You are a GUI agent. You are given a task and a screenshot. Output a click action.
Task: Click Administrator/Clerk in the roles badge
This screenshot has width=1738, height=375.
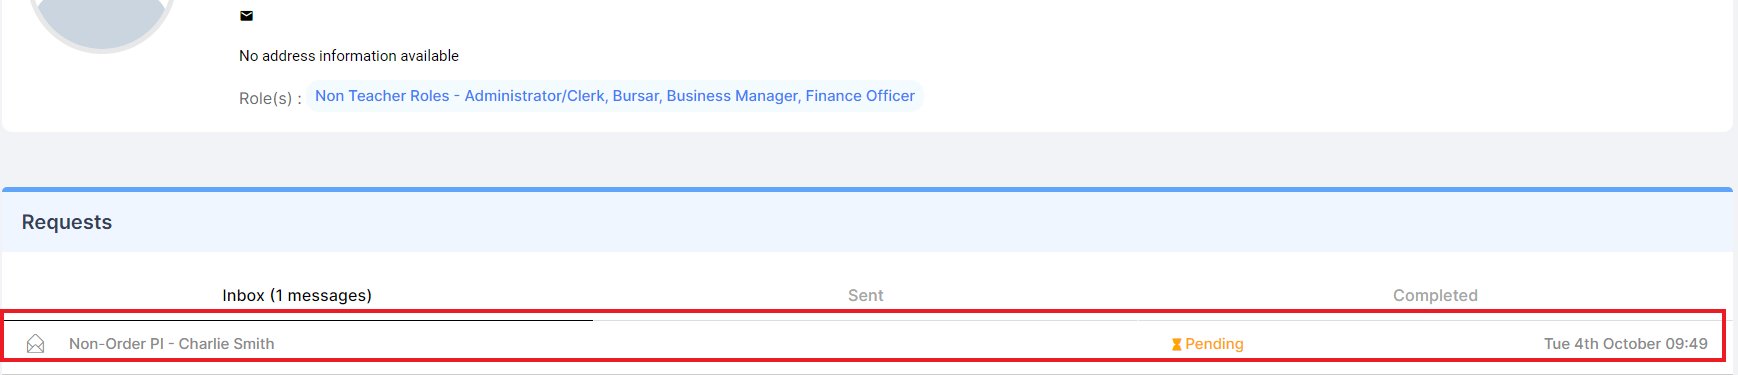(x=535, y=96)
